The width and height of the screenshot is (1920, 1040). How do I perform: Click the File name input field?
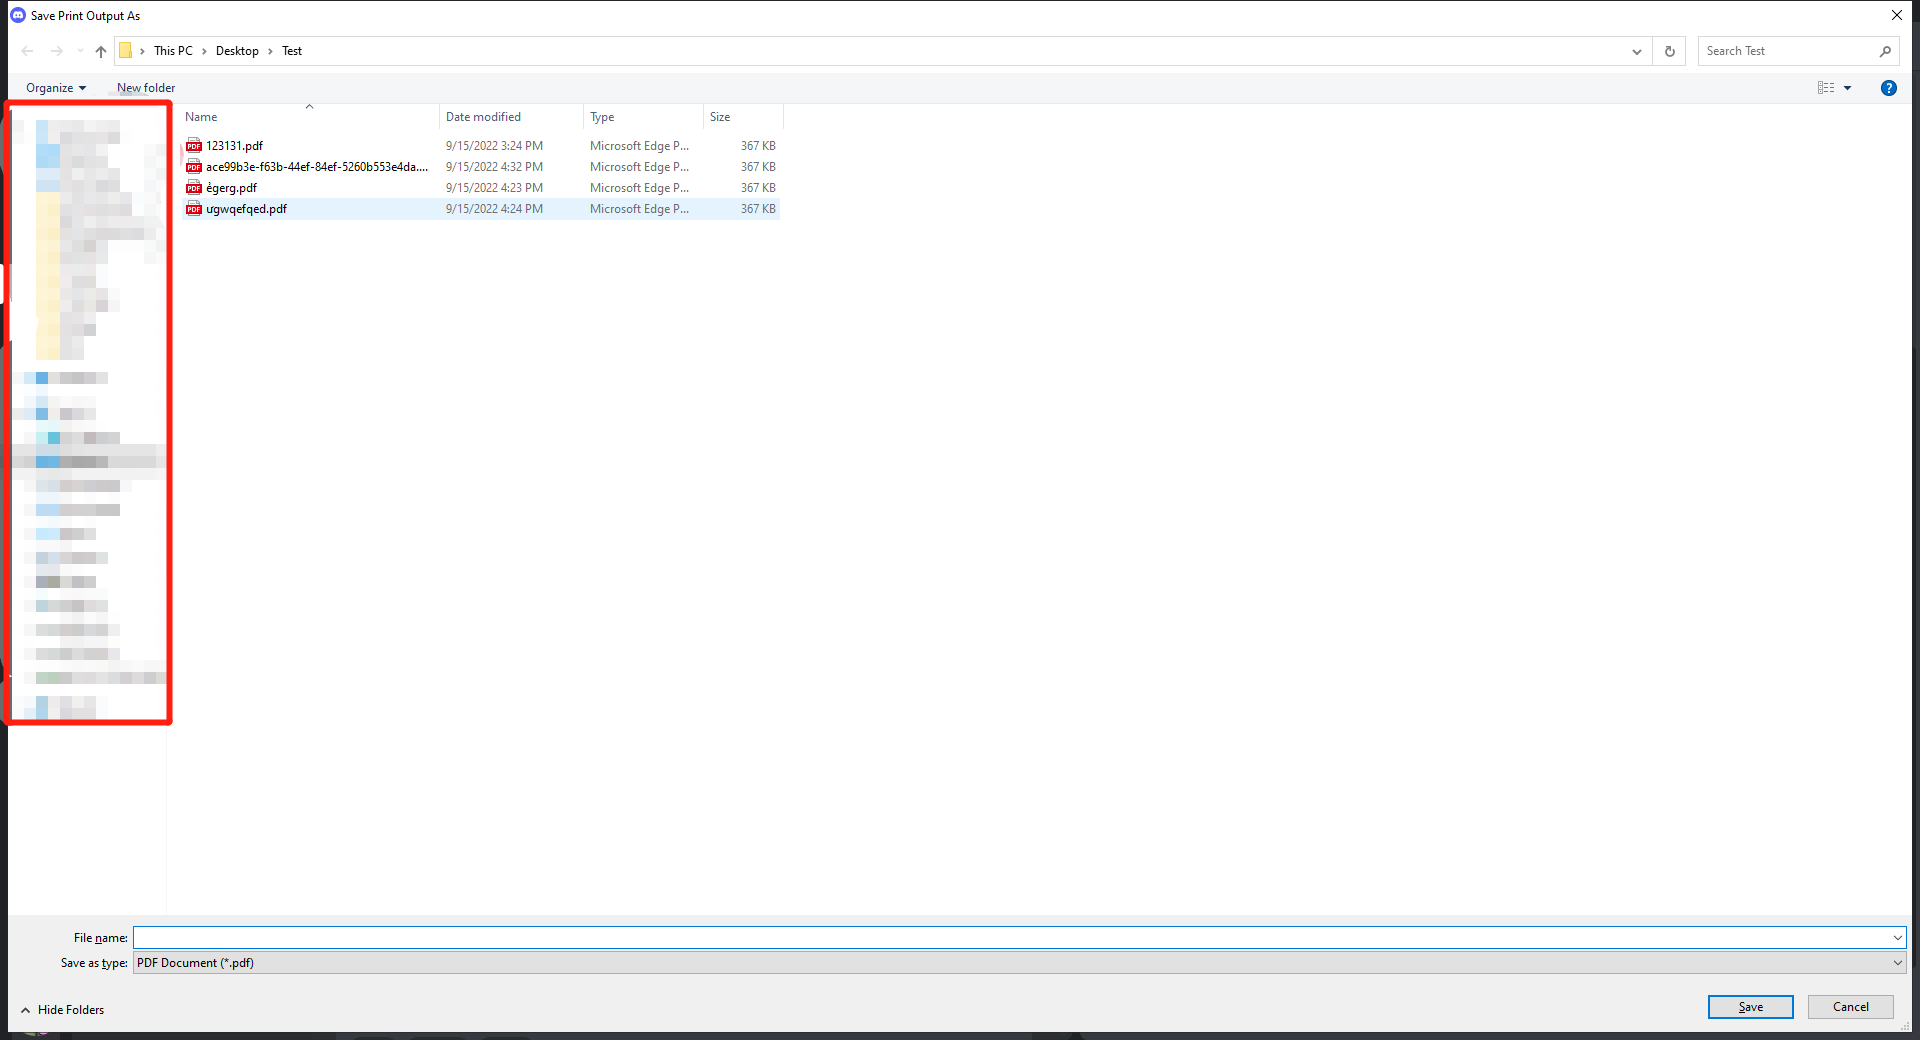(x=1011, y=938)
